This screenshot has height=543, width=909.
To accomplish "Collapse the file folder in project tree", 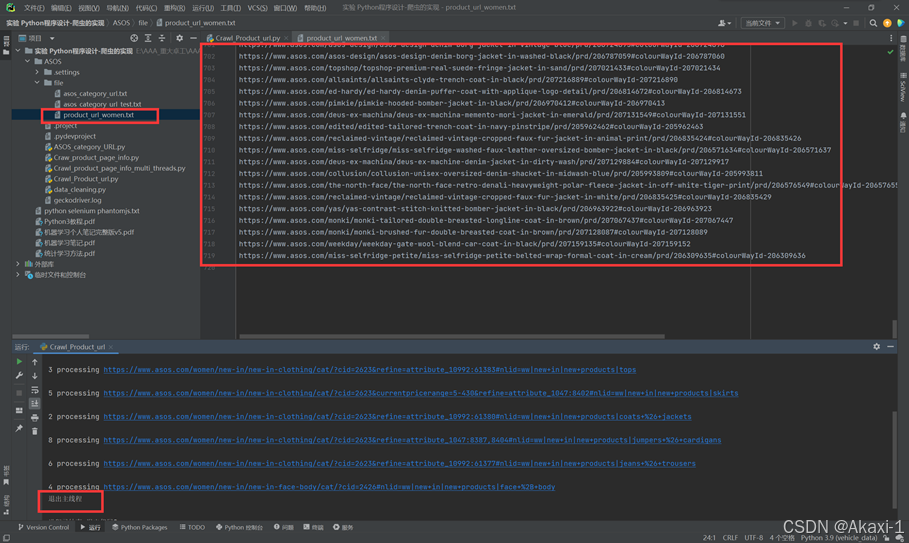I will click(37, 83).
